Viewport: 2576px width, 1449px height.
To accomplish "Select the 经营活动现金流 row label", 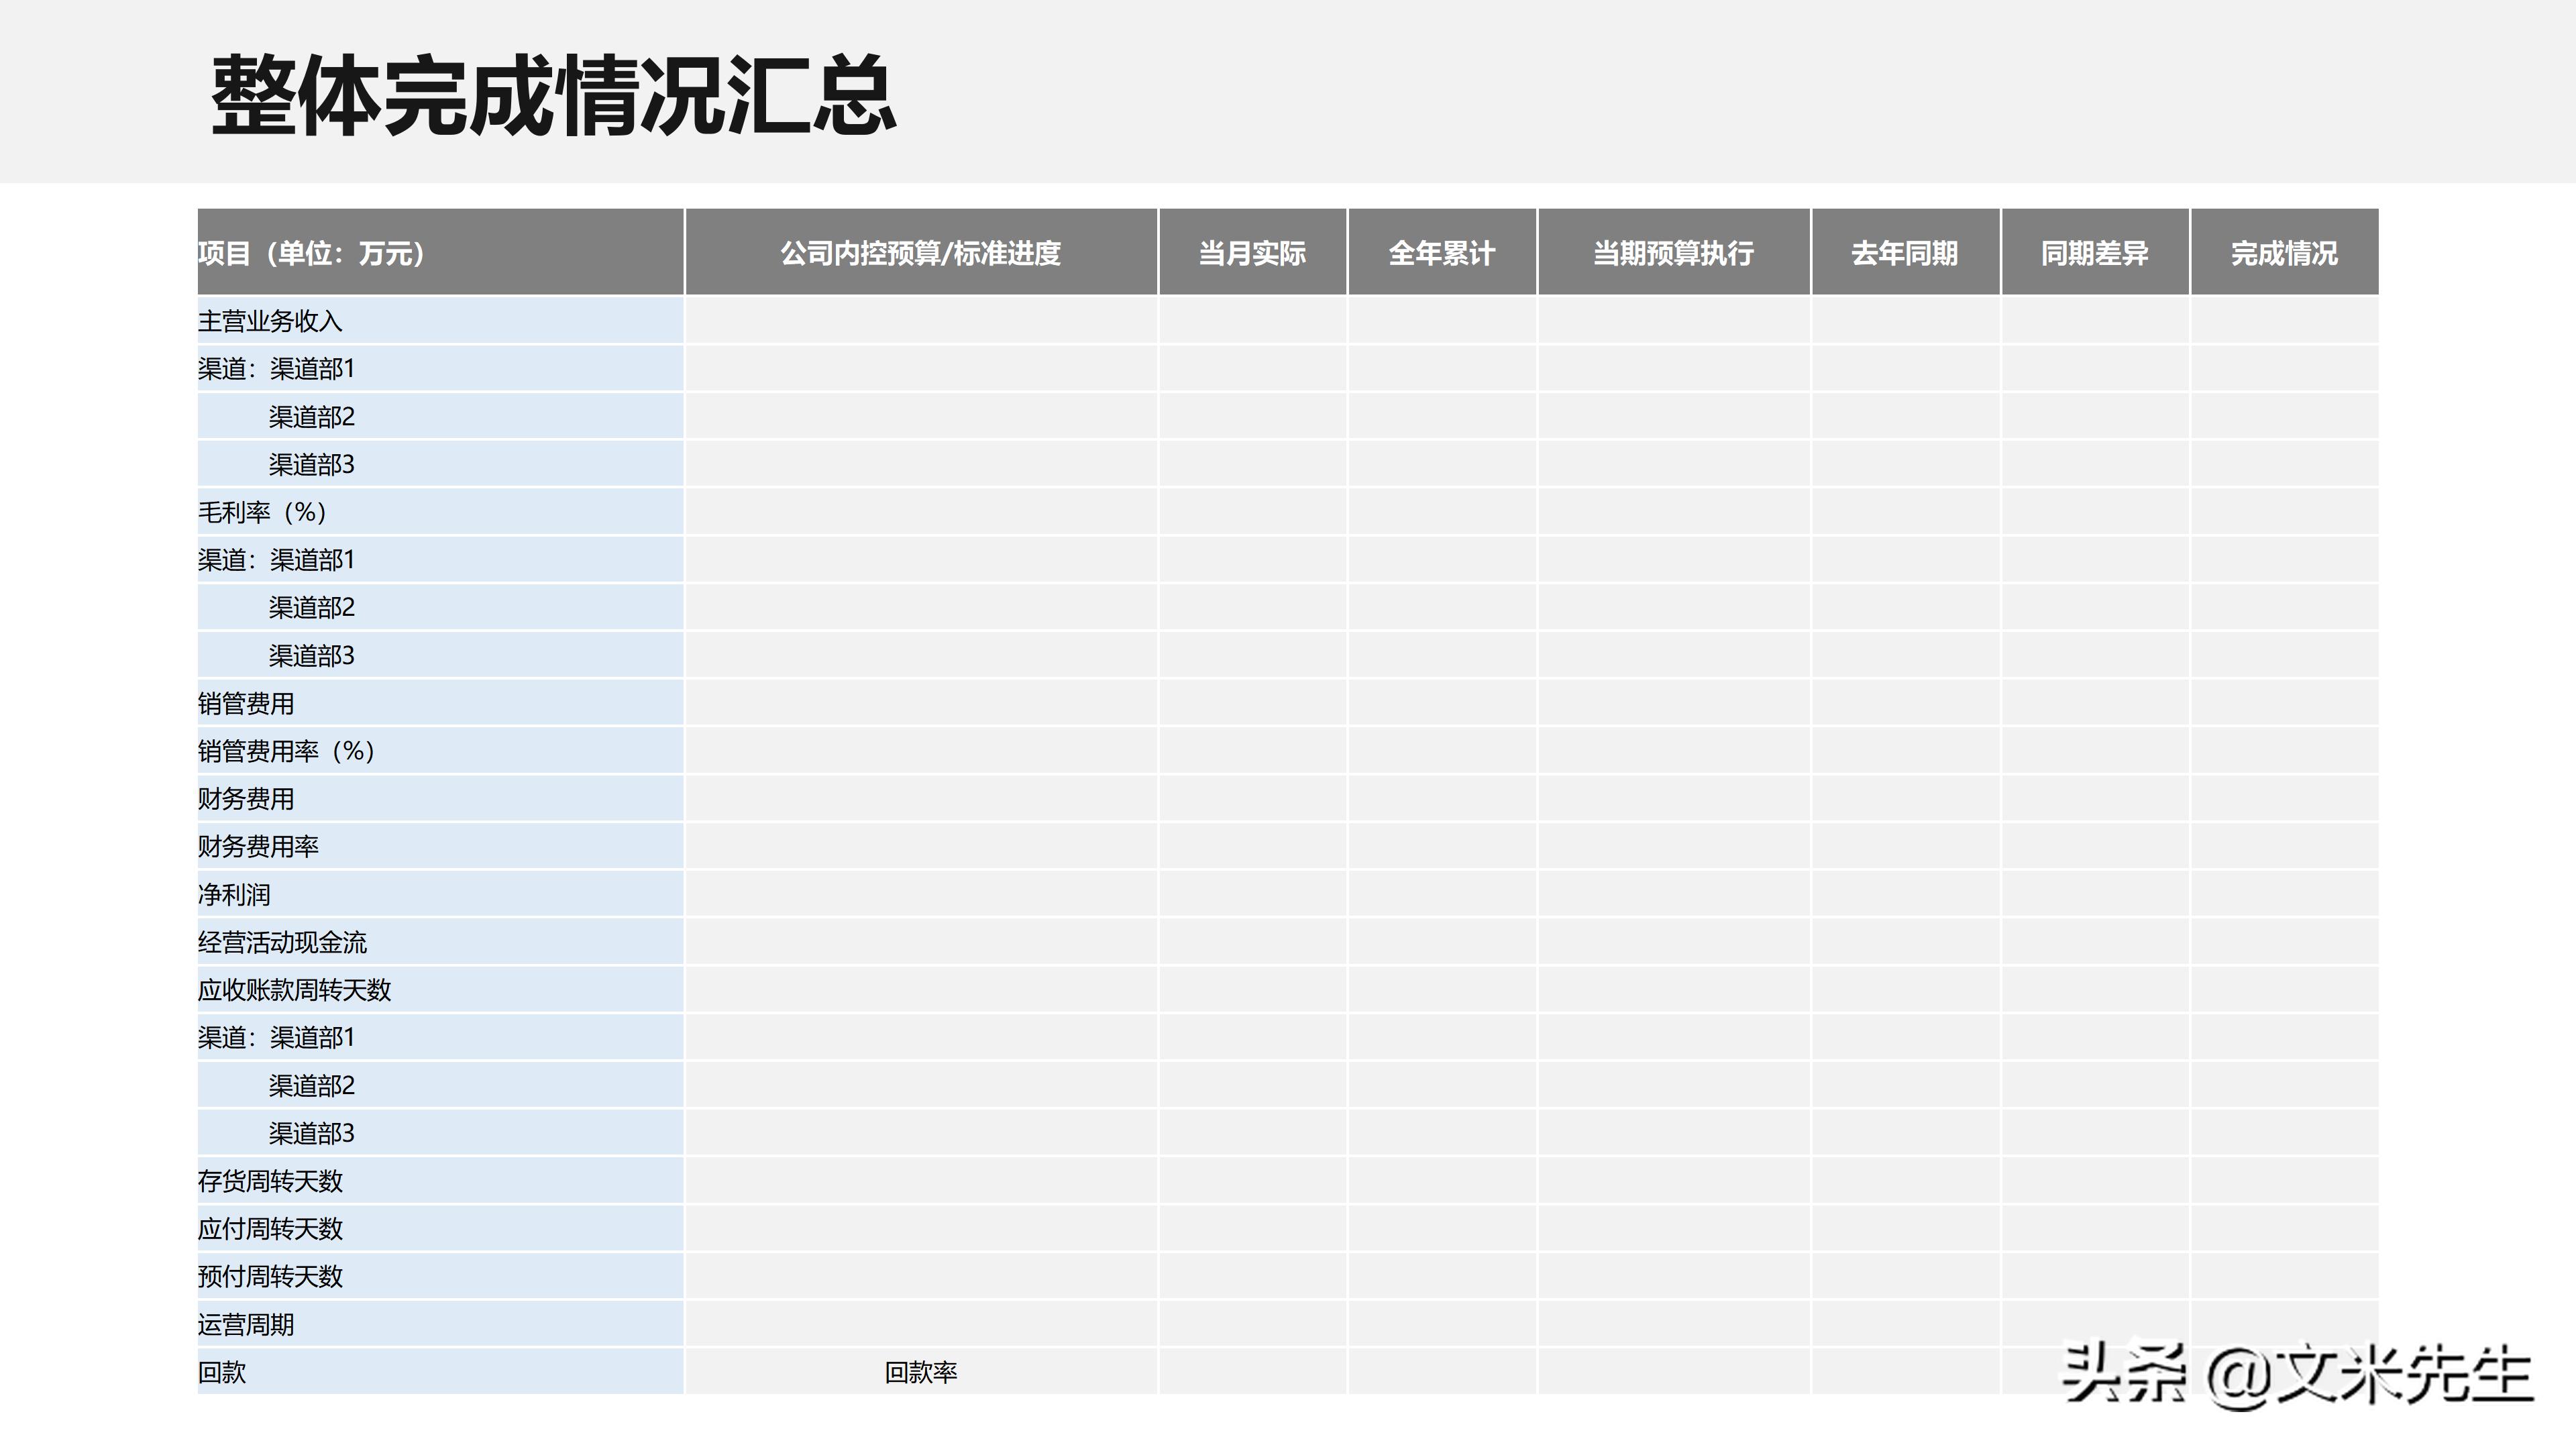I will coord(282,942).
